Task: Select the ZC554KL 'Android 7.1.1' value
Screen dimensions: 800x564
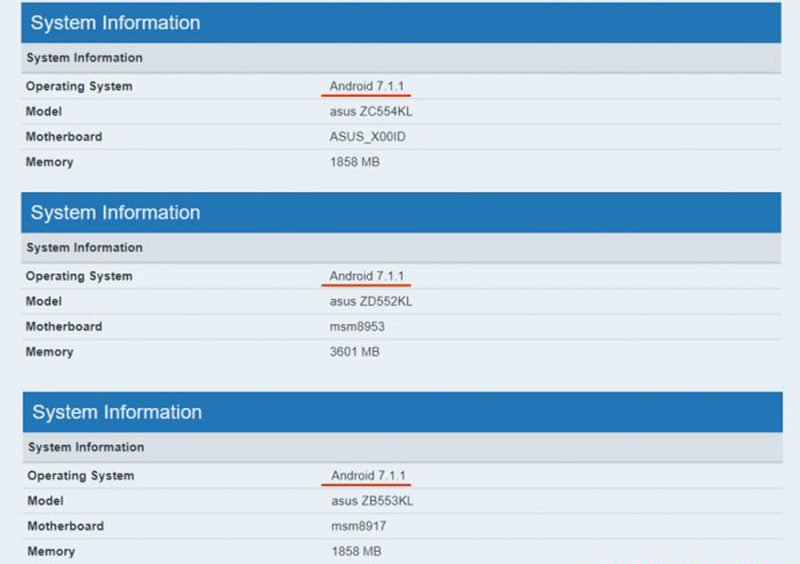Action: pos(366,86)
